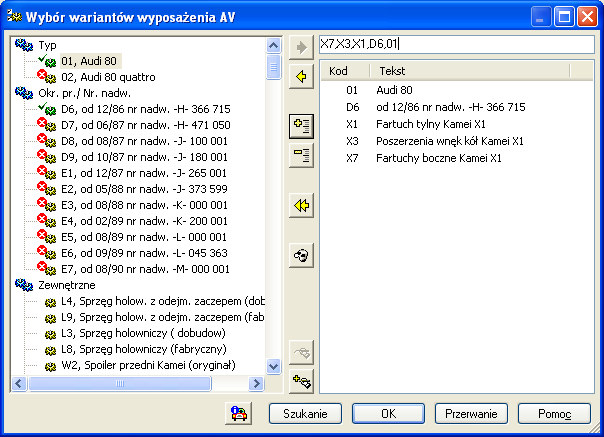Viewport: 604px width, 437px height.
Task: Click the Typ group icon
Action: coord(24,45)
